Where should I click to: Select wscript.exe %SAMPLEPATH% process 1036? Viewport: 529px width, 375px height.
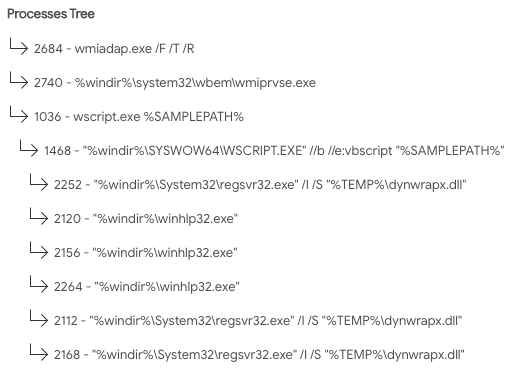click(139, 117)
